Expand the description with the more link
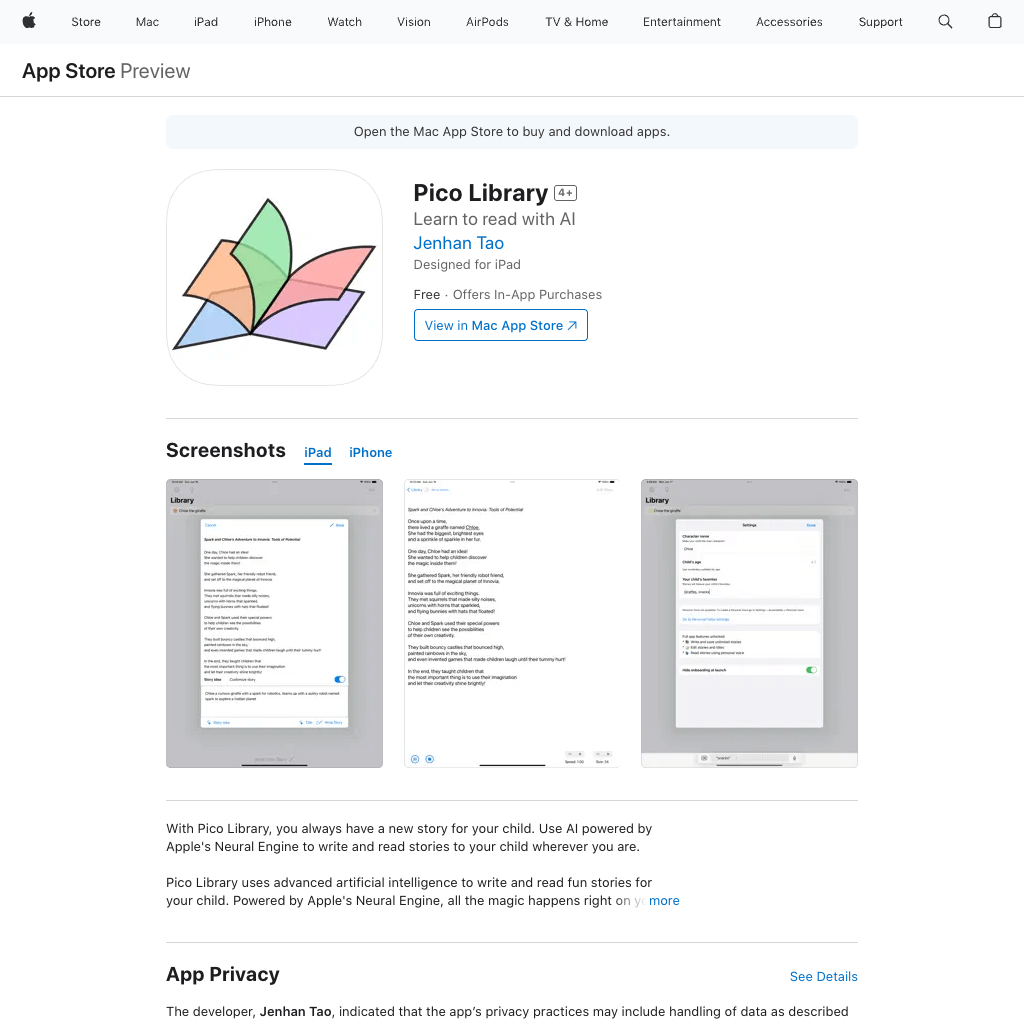 click(664, 900)
